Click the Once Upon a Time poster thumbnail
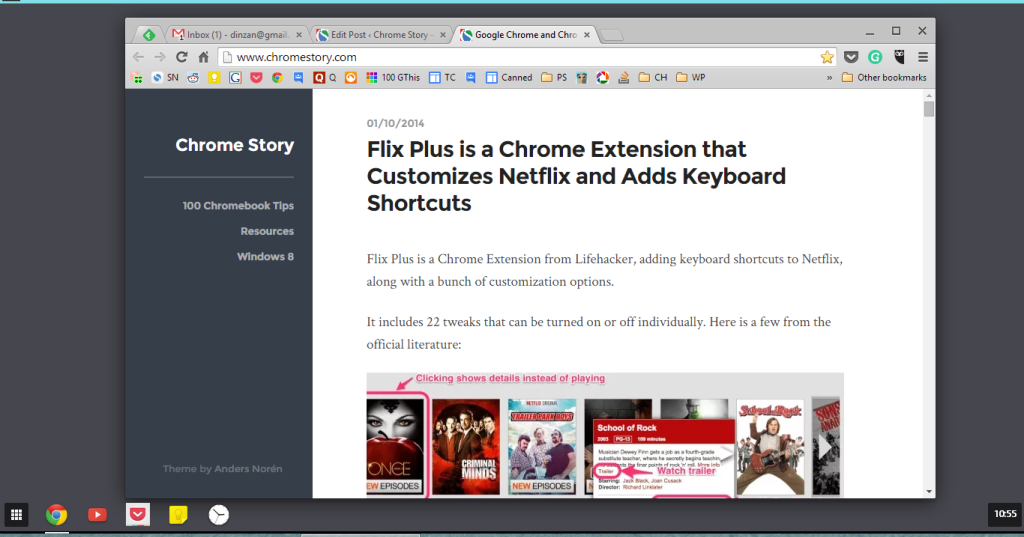Image resolution: width=1024 pixels, height=537 pixels. click(394, 447)
